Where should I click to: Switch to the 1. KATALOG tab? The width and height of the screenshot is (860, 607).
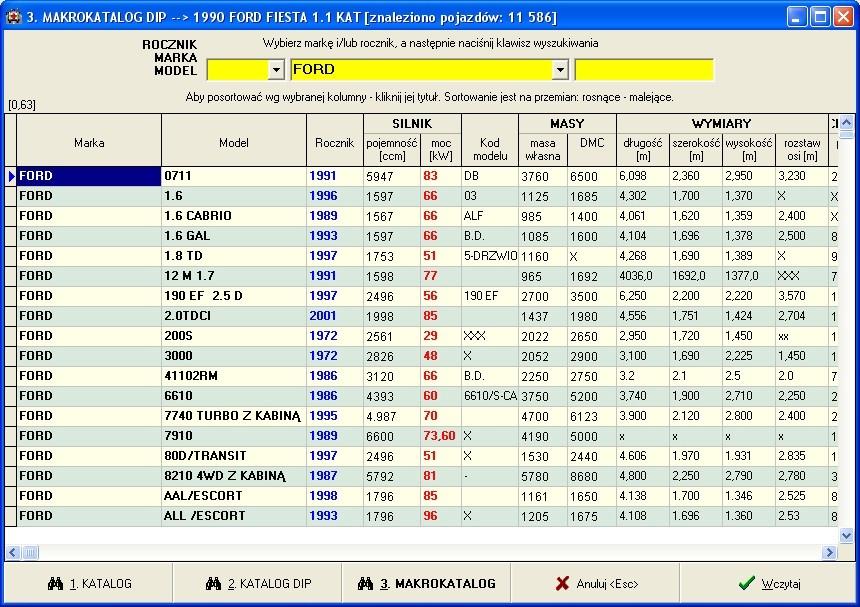(x=88, y=583)
